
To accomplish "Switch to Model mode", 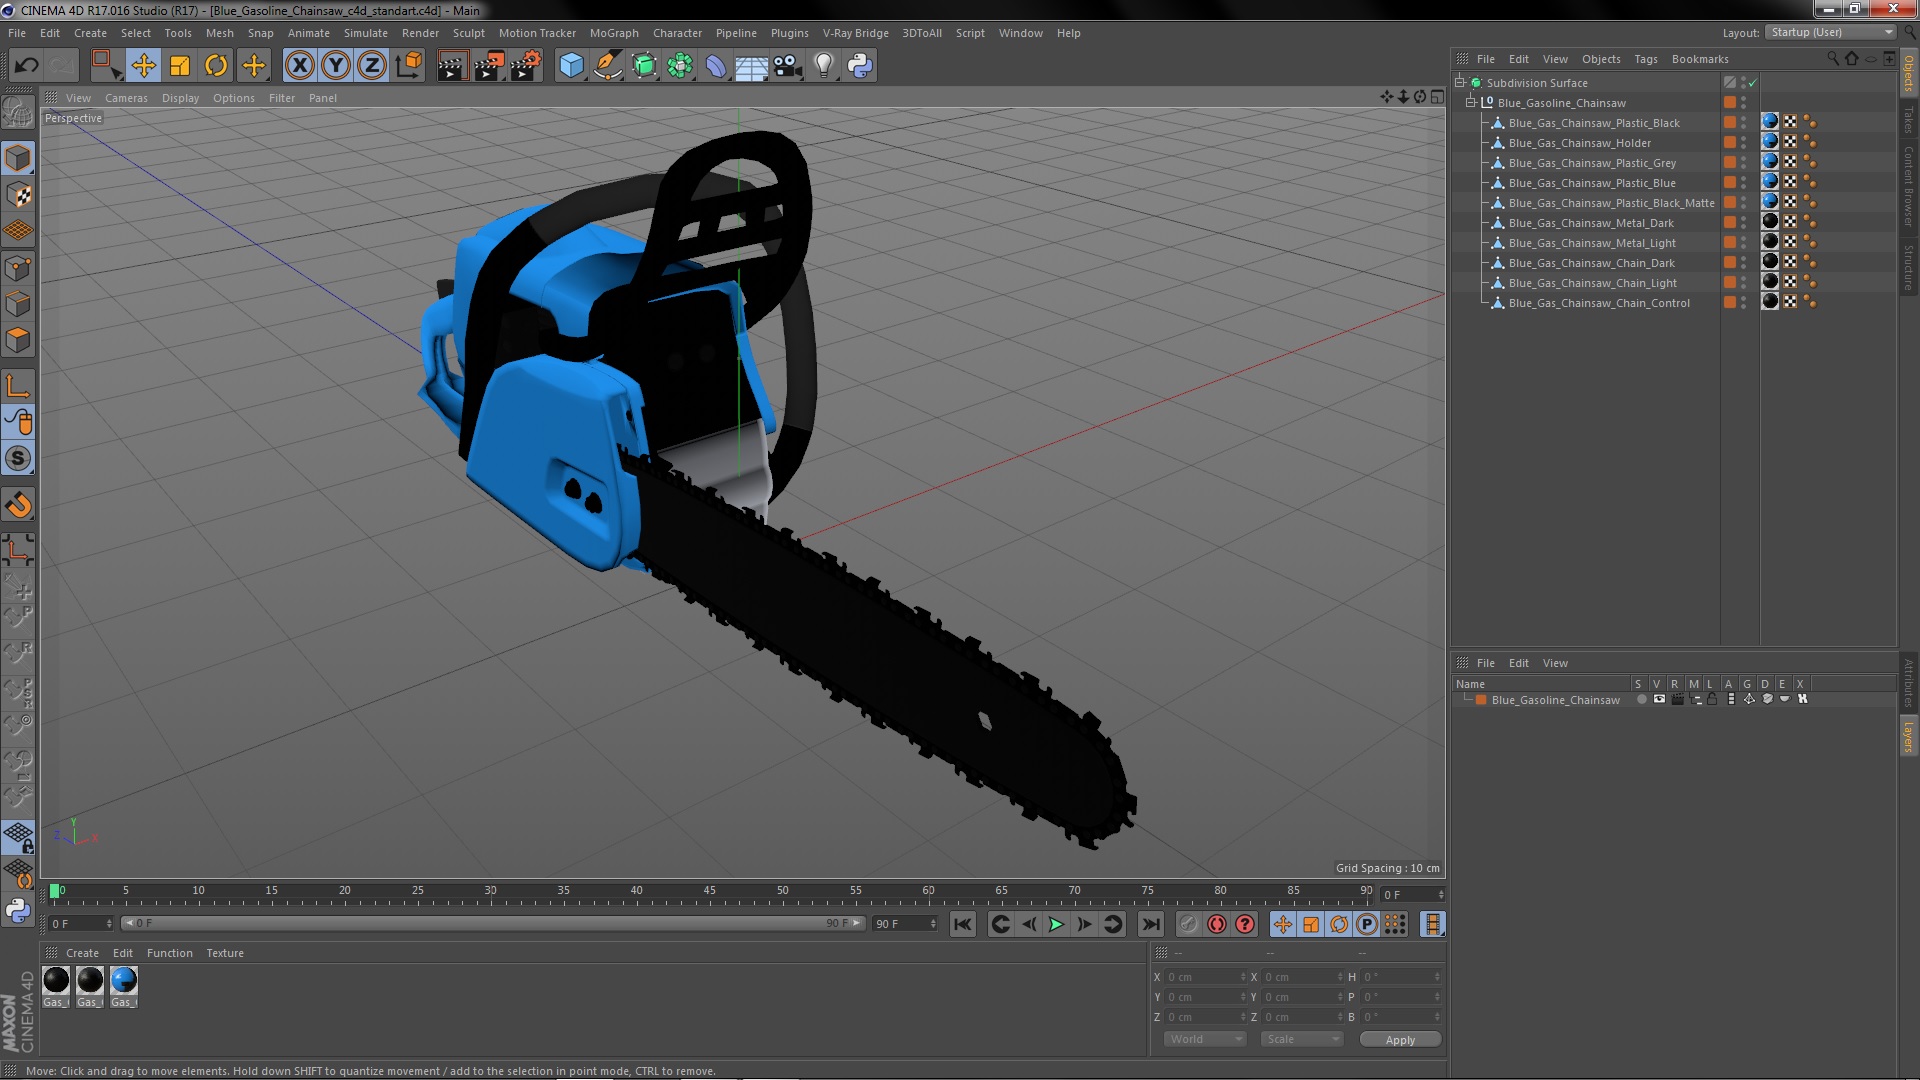I will click(x=18, y=158).
